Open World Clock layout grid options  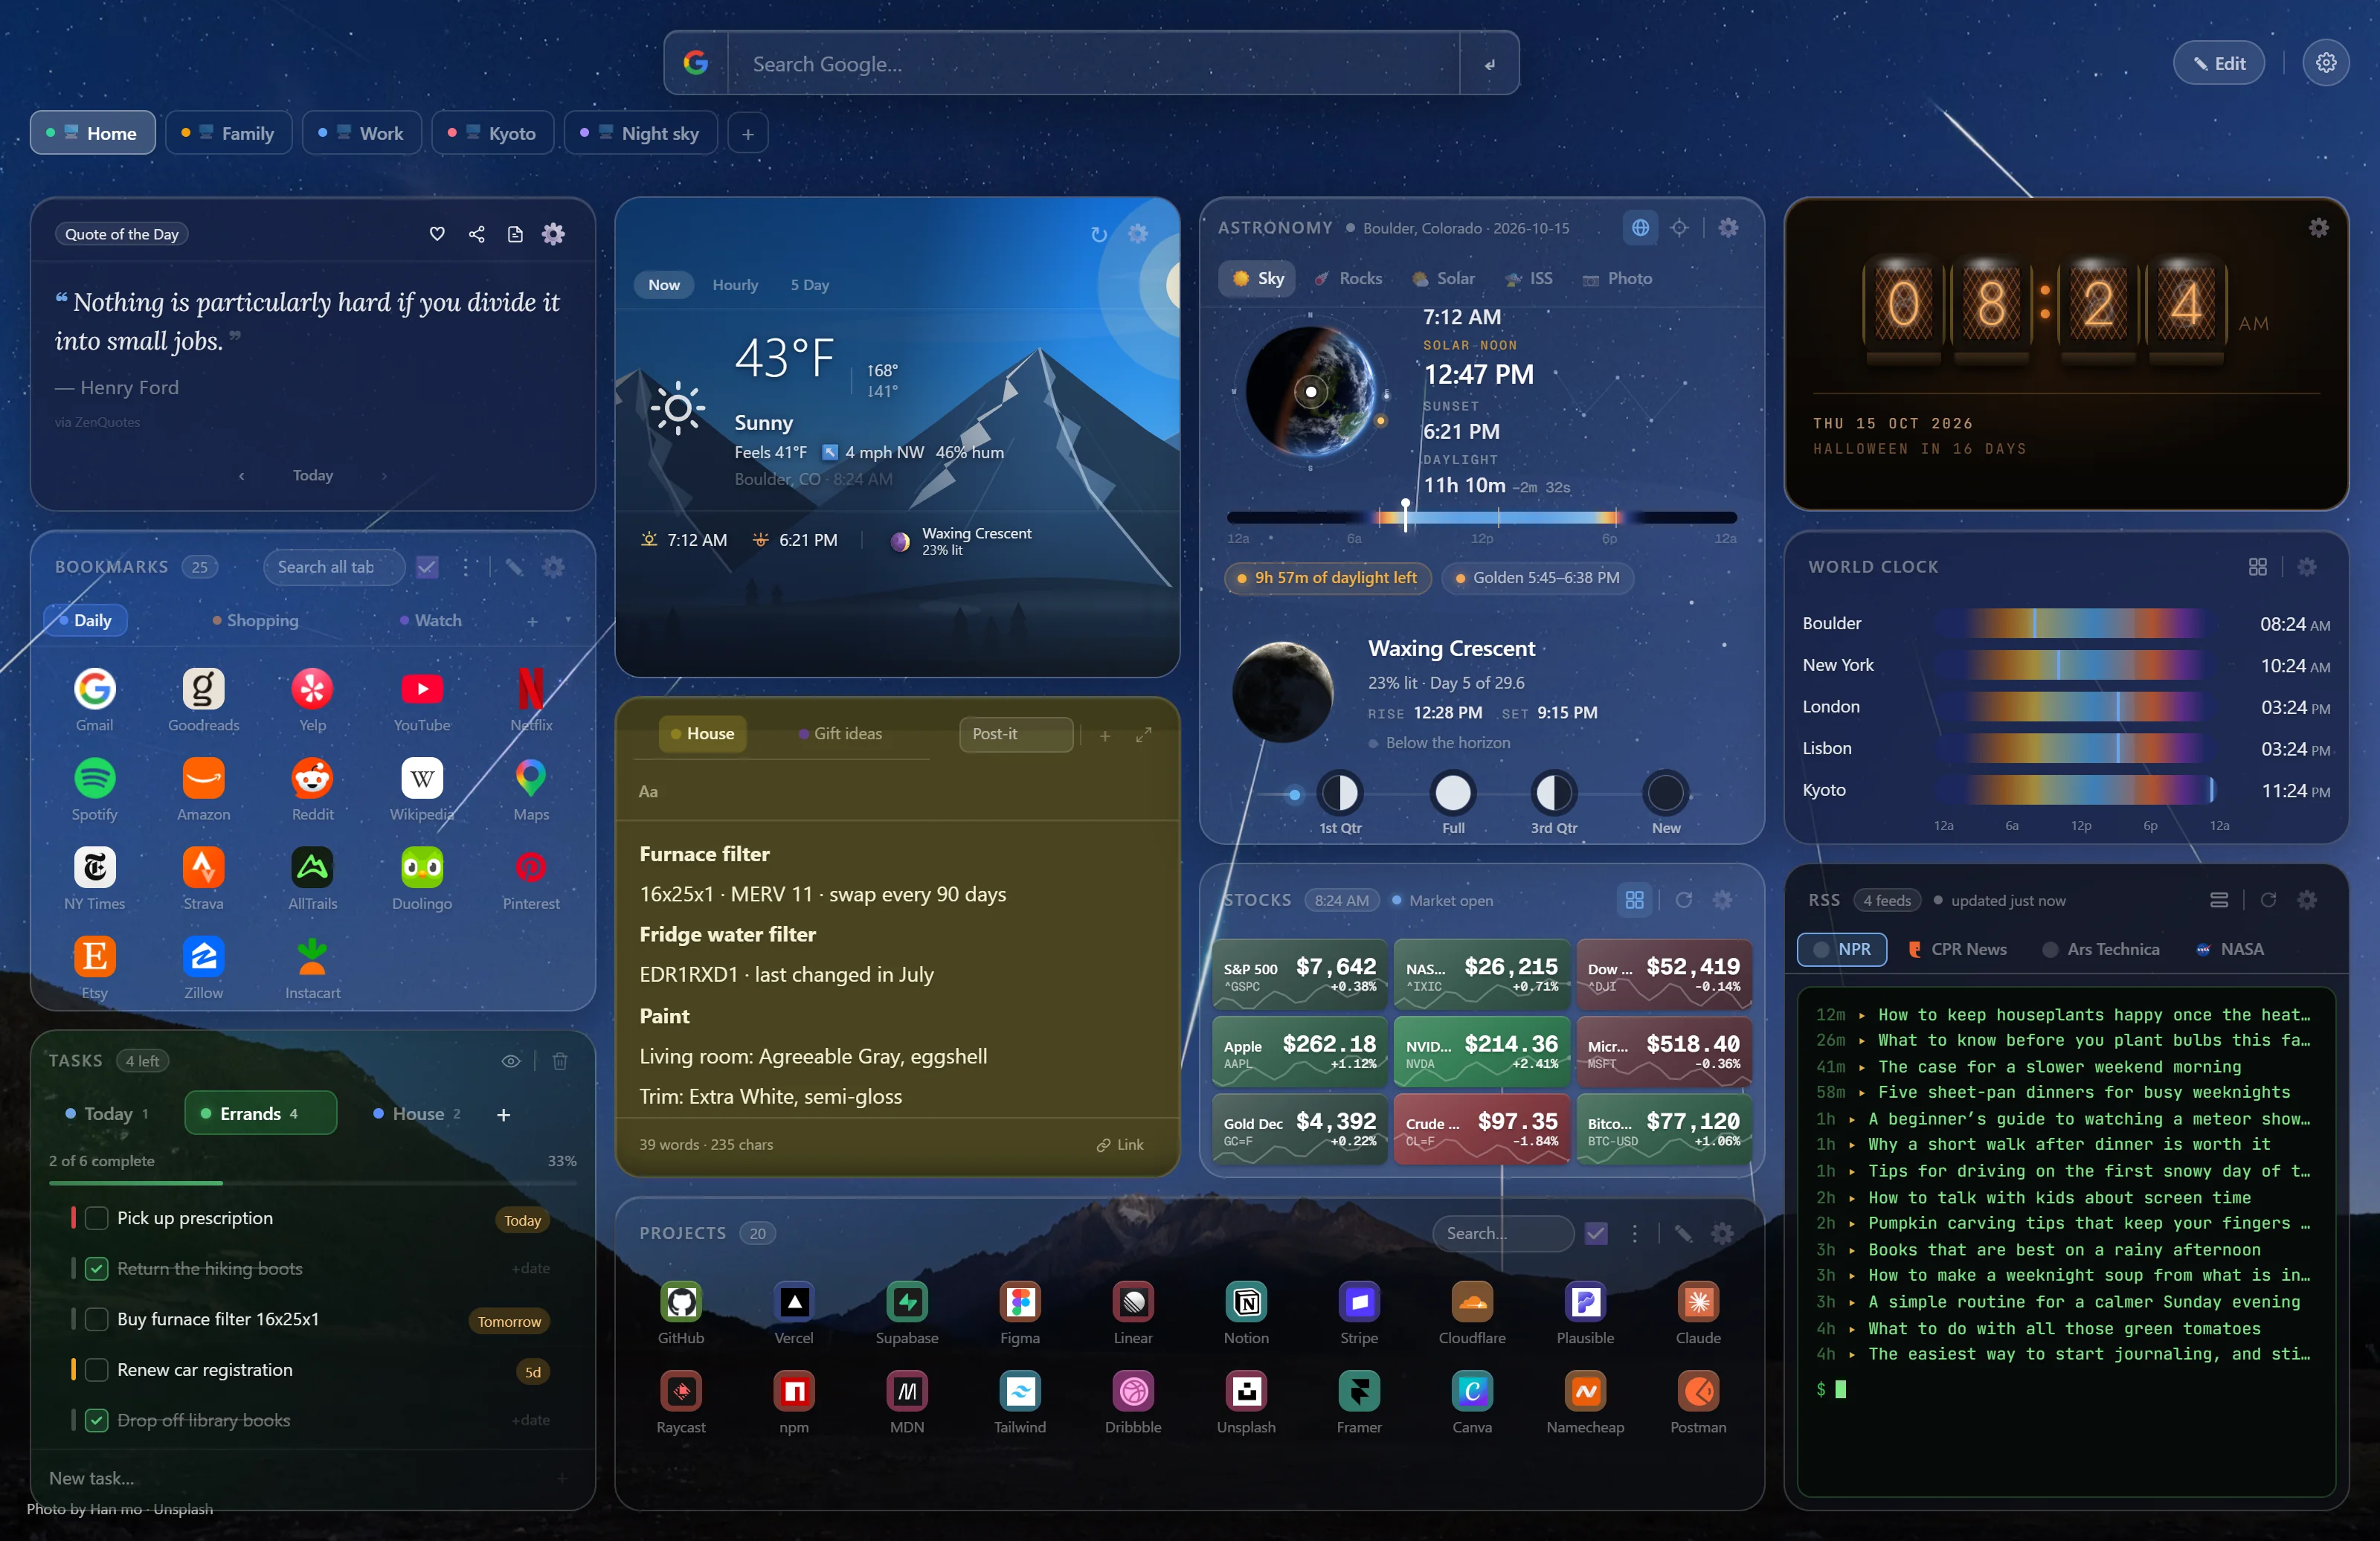click(x=2257, y=567)
